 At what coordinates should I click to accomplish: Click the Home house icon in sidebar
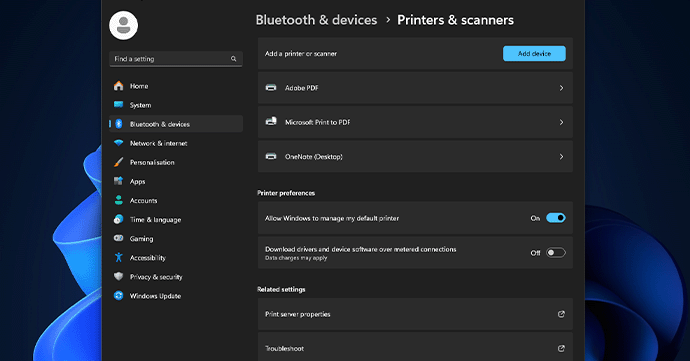coord(118,86)
